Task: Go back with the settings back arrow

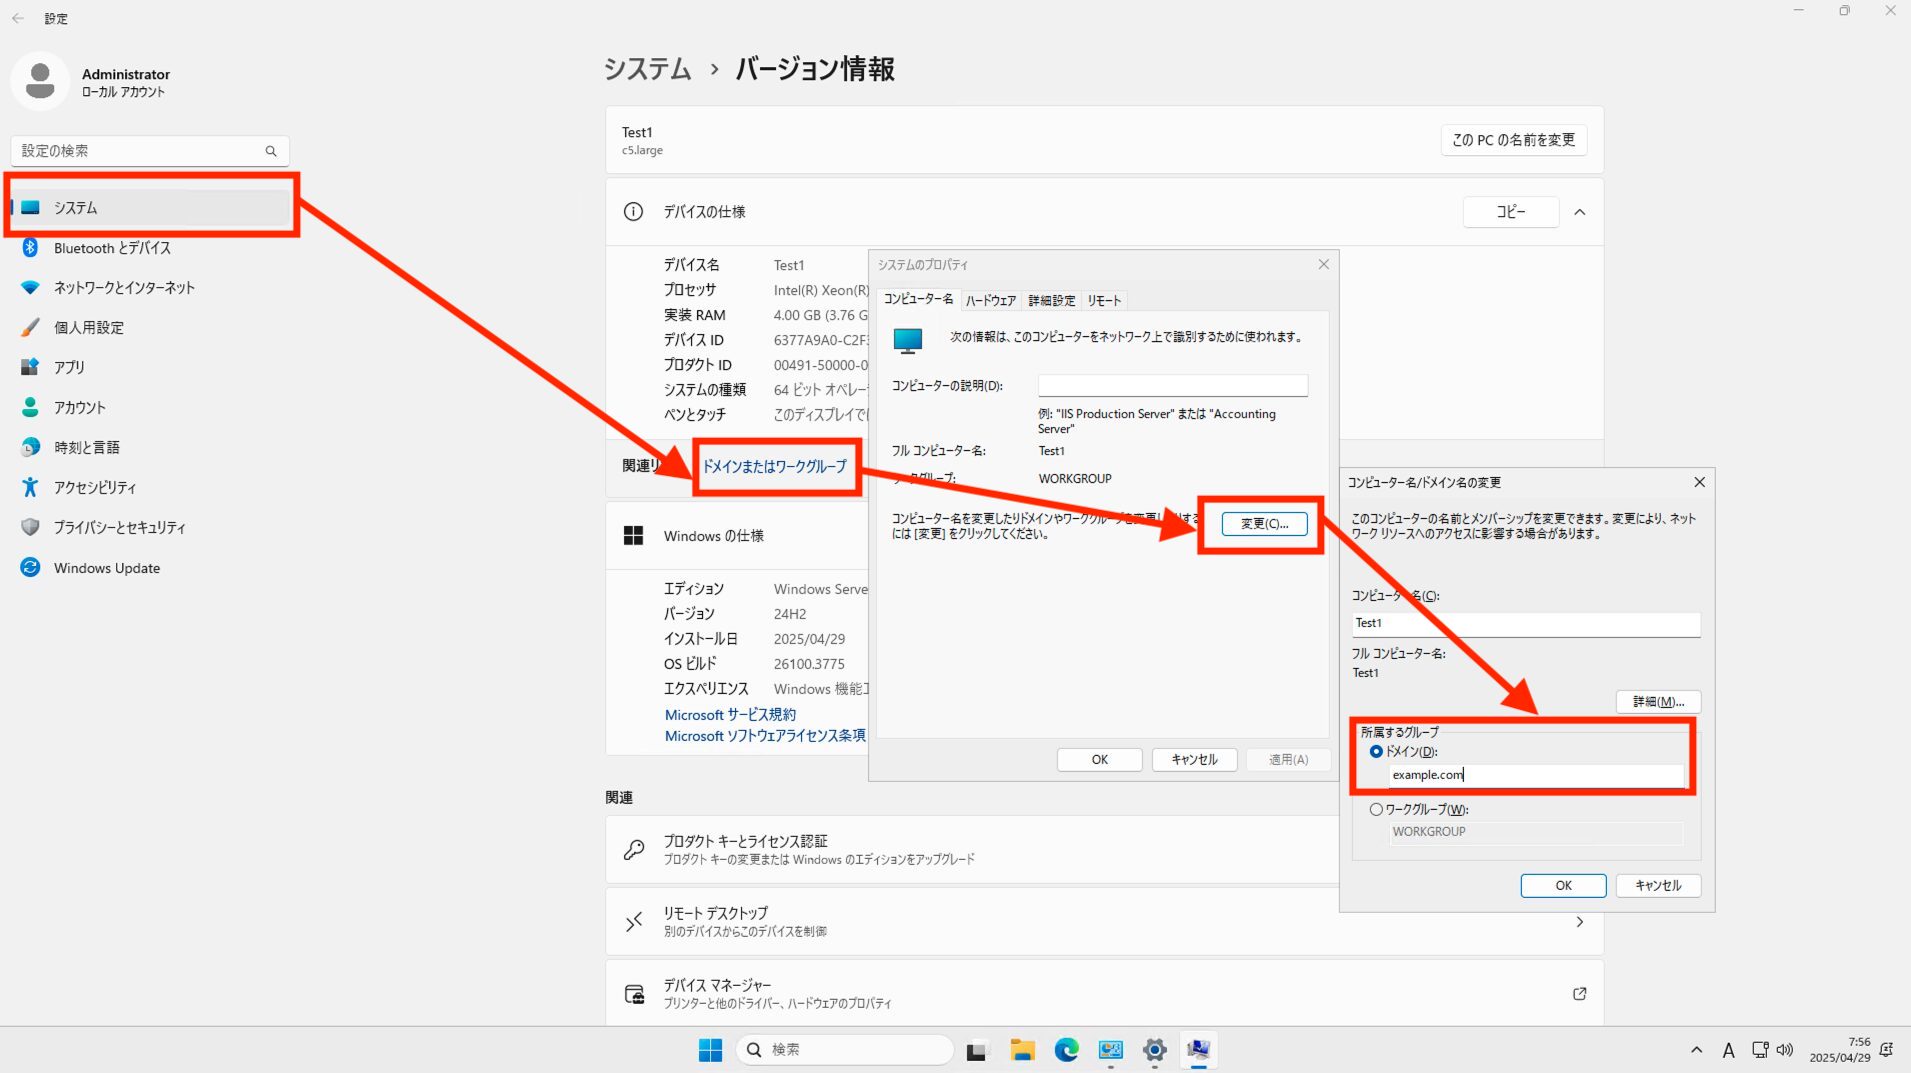Action: [18, 18]
